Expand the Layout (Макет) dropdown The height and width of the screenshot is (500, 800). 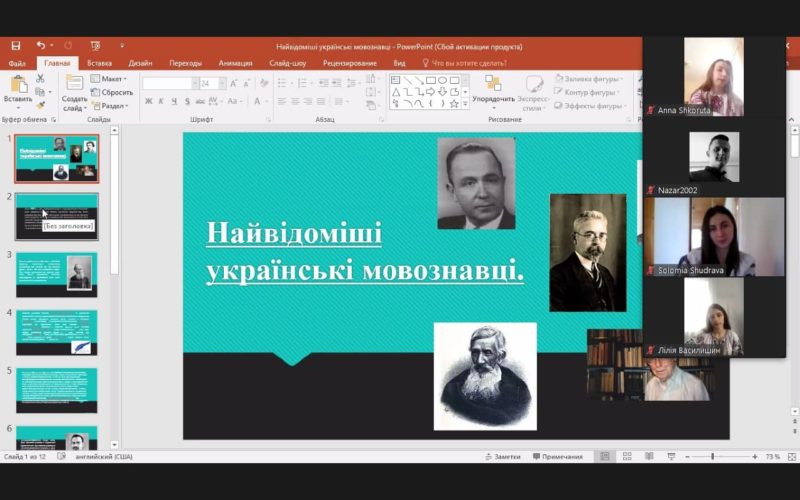[110, 79]
